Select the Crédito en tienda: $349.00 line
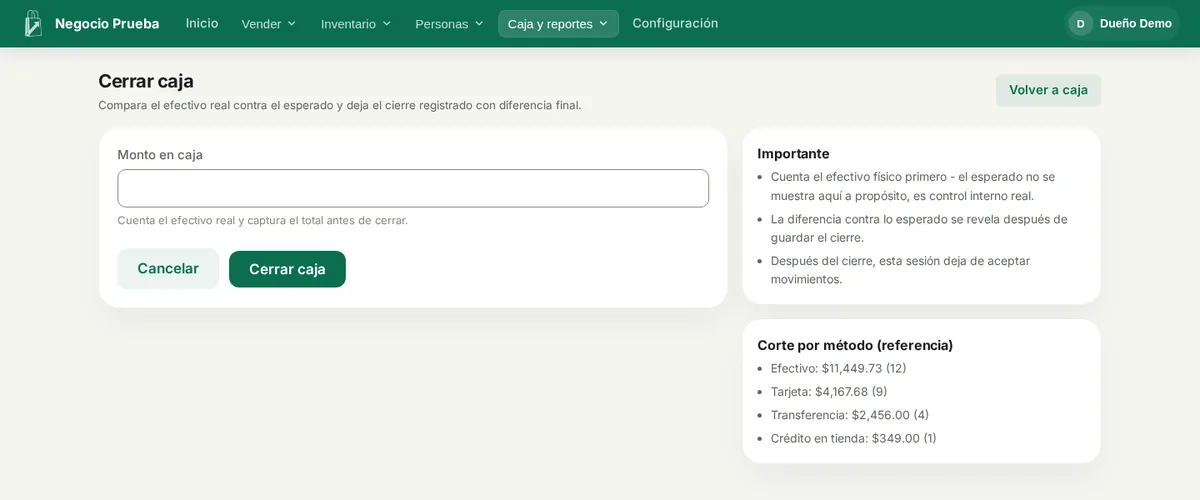The image size is (1200, 500). [x=853, y=438]
